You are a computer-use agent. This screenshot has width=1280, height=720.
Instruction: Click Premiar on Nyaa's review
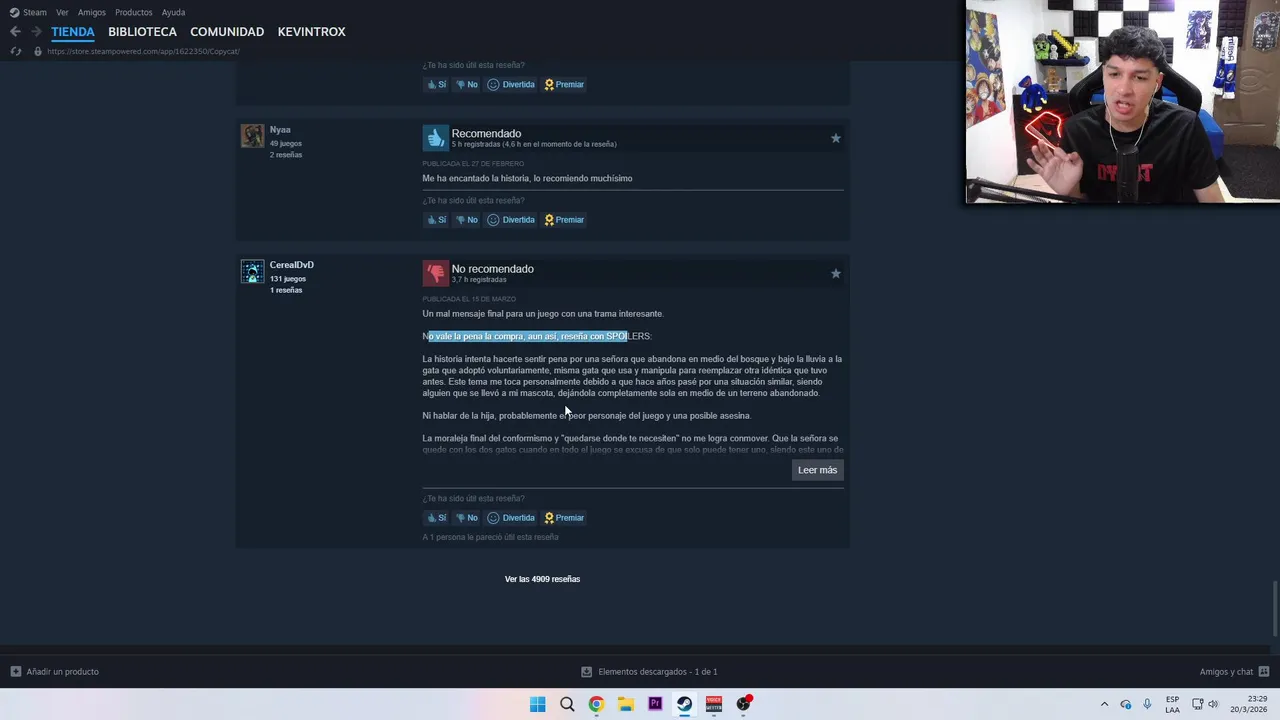(x=564, y=220)
